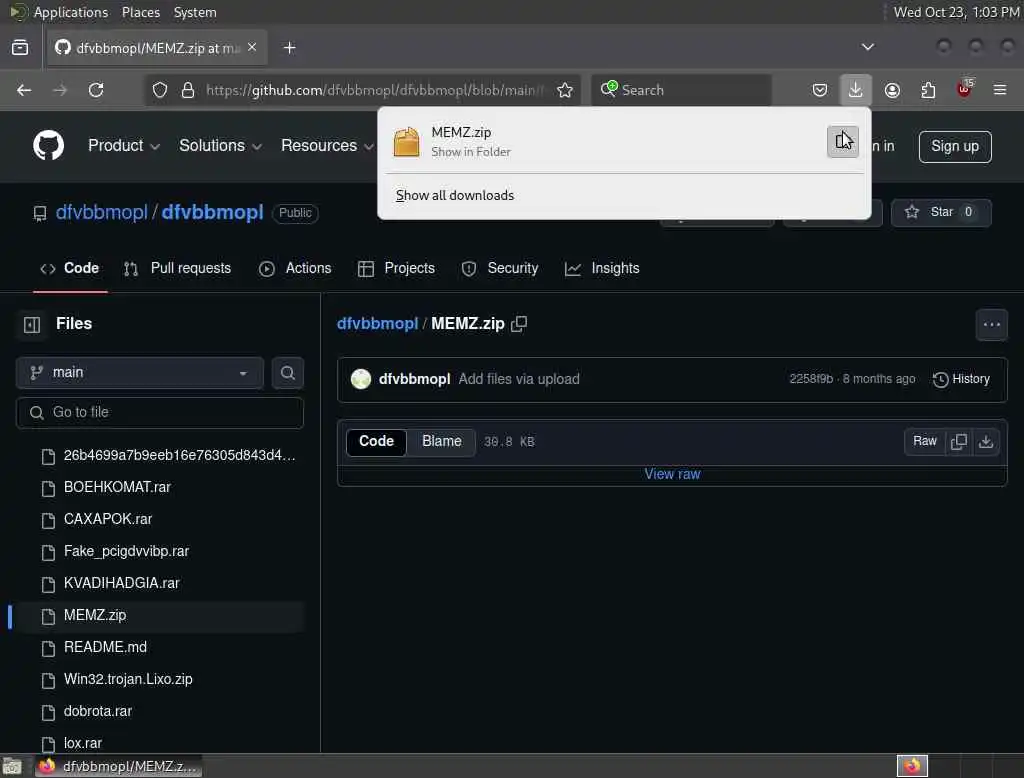The image size is (1024, 778).
Task: Reload the page with the refresh icon
Action: click(x=96, y=90)
